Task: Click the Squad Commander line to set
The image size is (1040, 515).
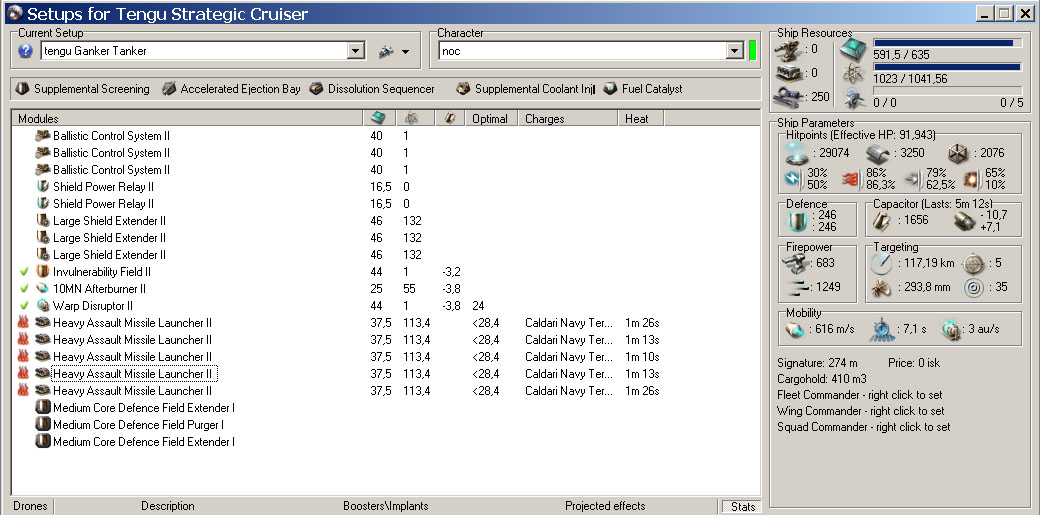Action: 864,427
